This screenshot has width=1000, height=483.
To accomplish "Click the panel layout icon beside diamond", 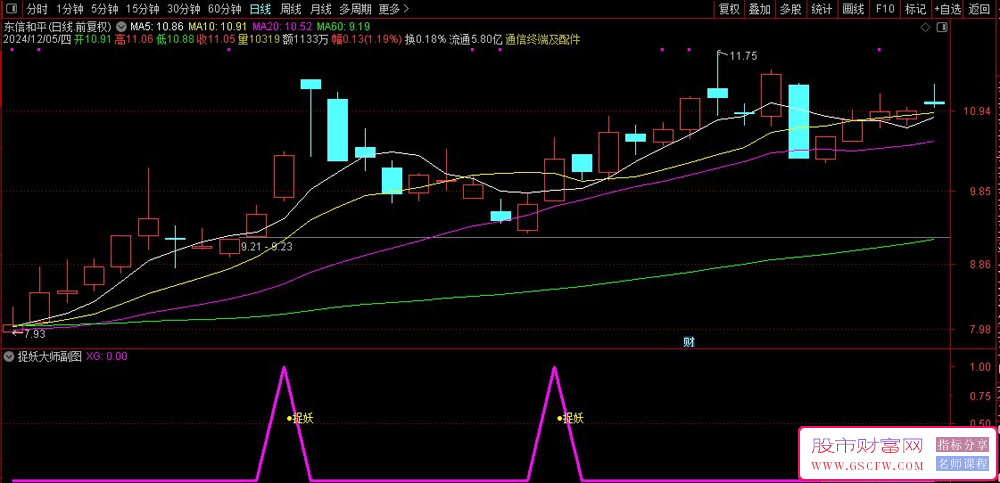I will tap(942, 27).
